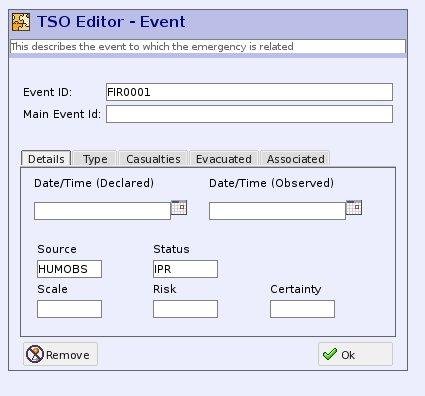Click the 'Date/Time (Declared)' label
This screenshot has width=425, height=396.
(x=94, y=183)
